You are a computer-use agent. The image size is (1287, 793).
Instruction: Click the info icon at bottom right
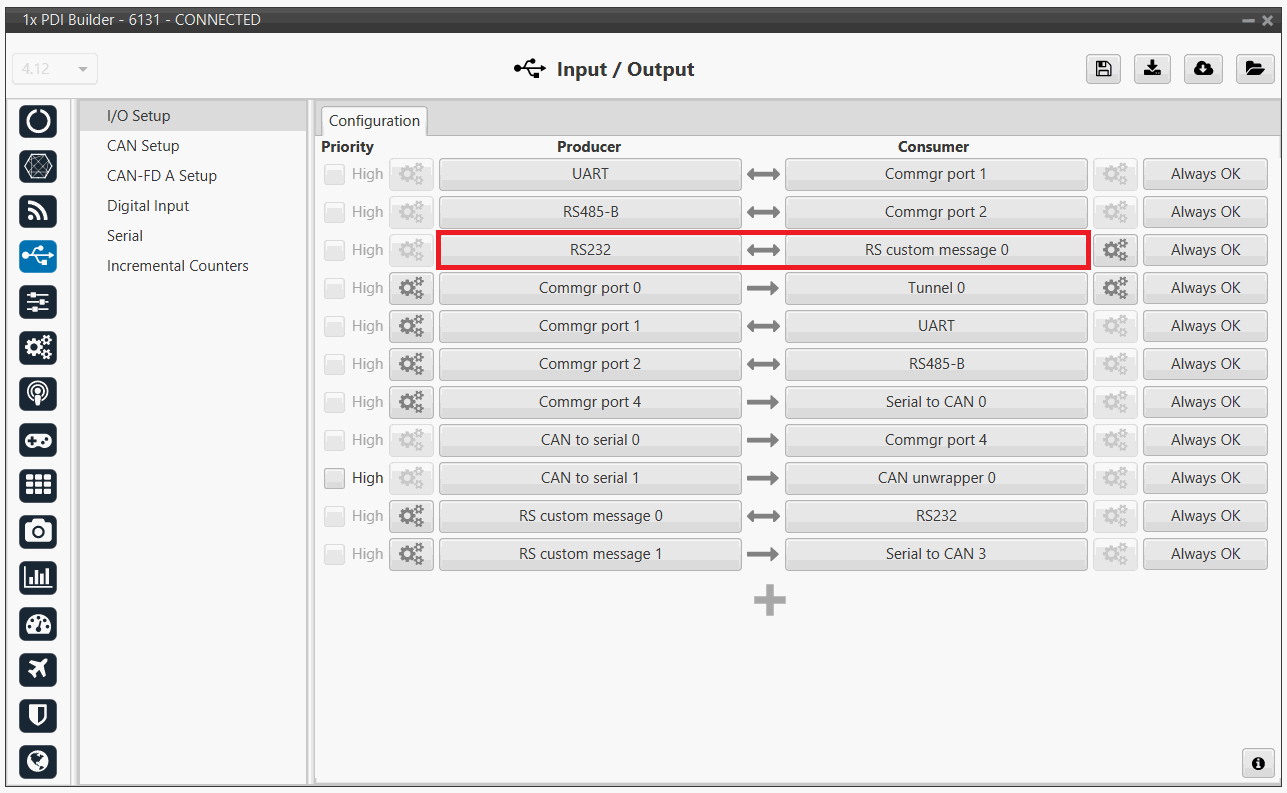pyautogui.click(x=1258, y=762)
